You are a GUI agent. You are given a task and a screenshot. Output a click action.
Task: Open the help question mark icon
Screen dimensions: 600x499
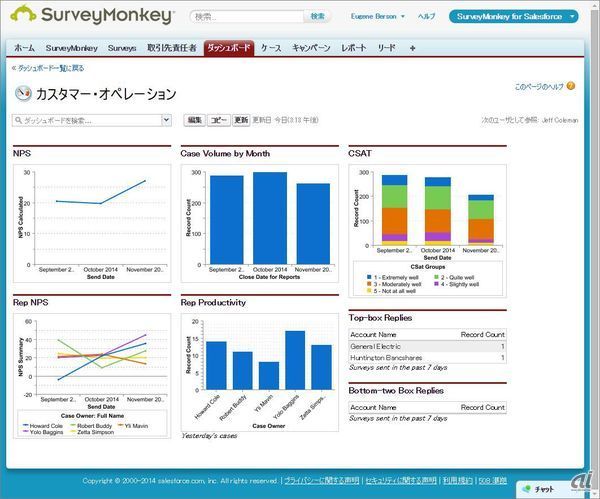tap(571, 86)
